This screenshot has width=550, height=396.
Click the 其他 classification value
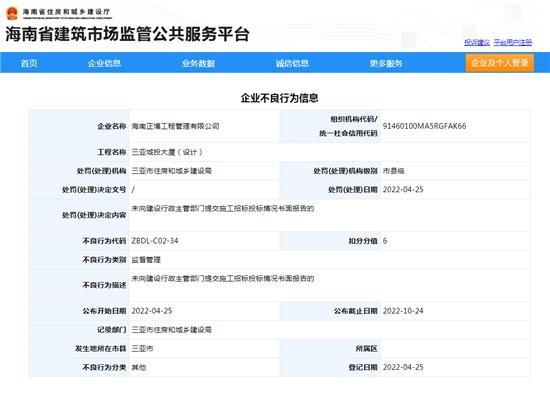[139, 368]
